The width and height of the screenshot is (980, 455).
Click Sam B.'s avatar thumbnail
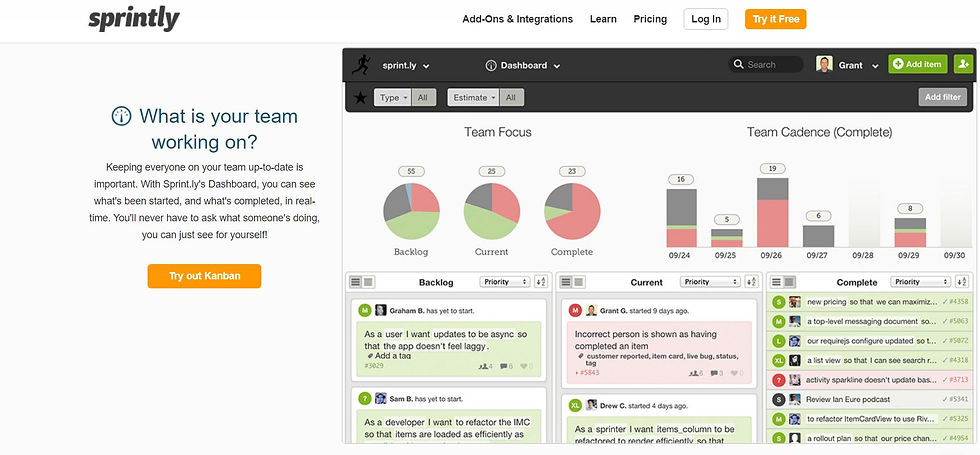[x=380, y=398]
